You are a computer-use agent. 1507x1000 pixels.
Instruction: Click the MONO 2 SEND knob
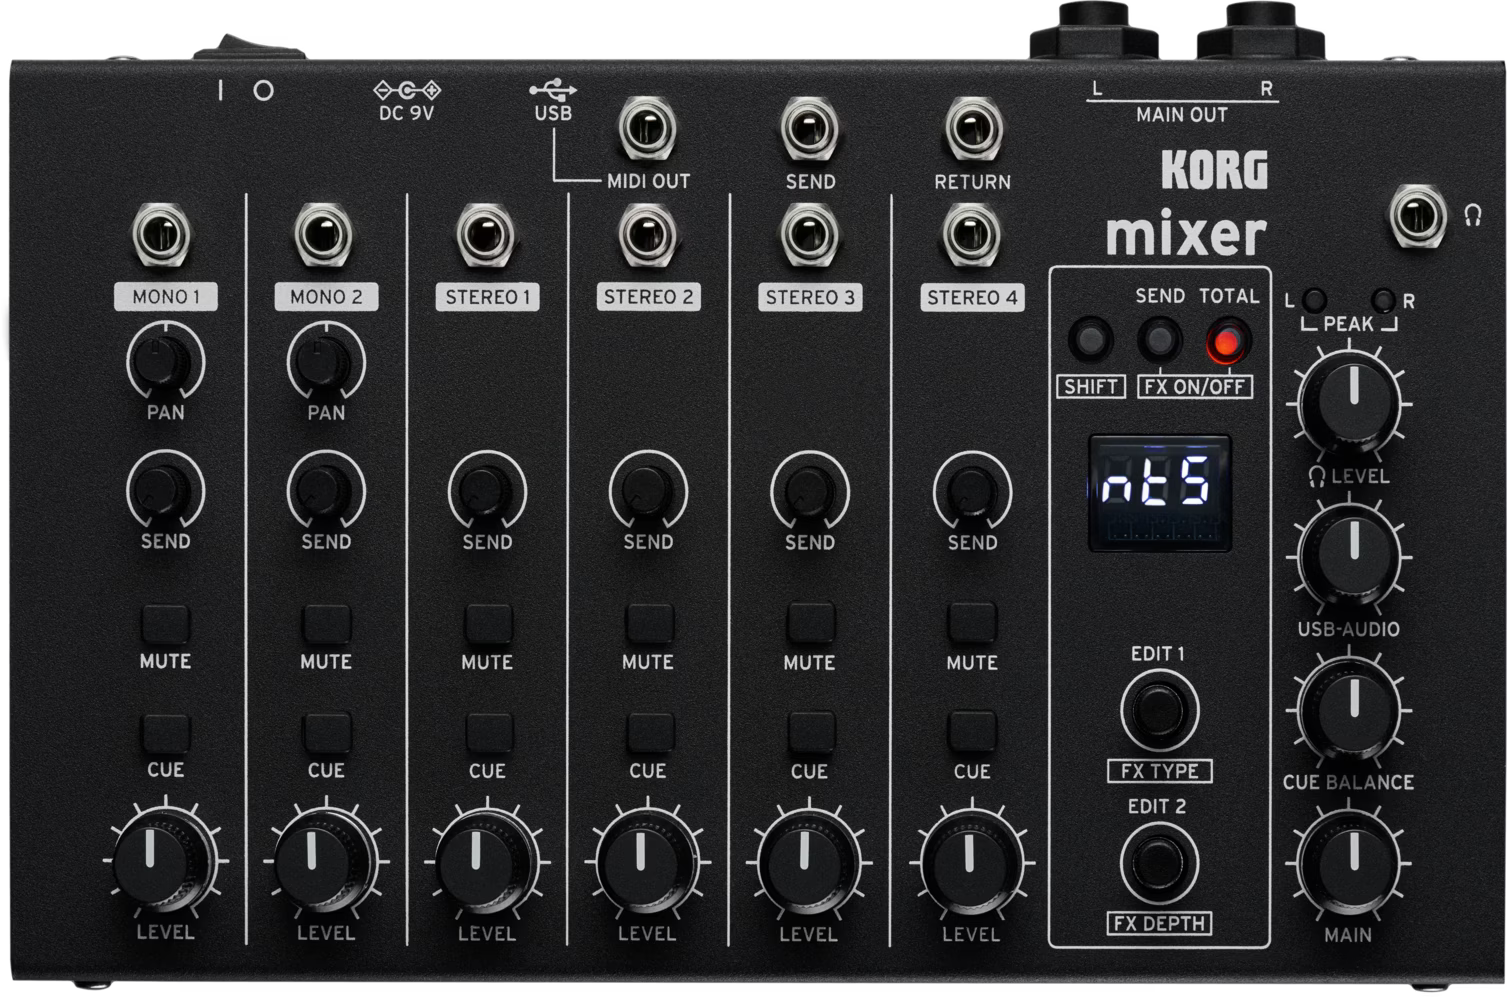click(326, 490)
